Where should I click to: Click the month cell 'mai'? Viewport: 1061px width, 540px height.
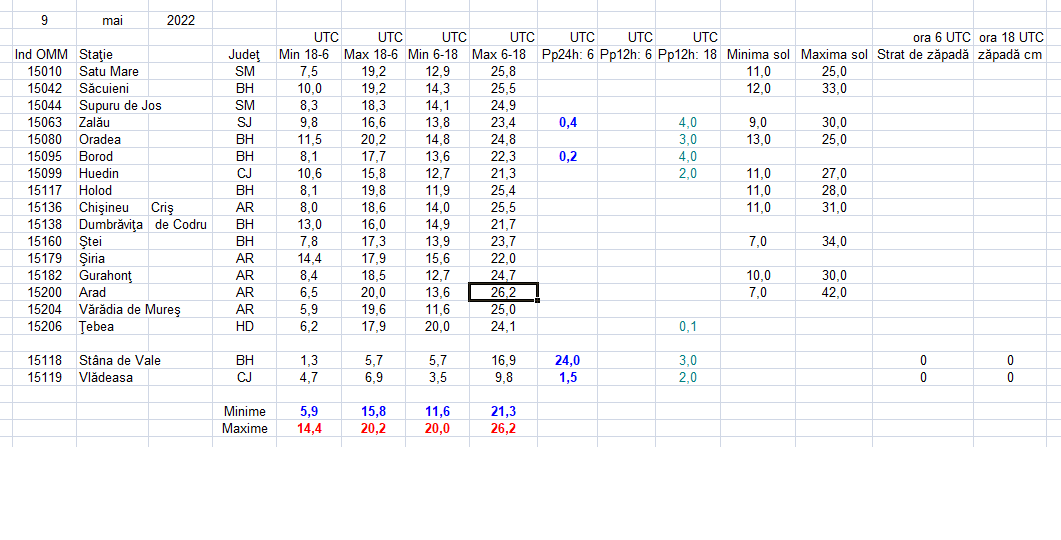(x=112, y=20)
